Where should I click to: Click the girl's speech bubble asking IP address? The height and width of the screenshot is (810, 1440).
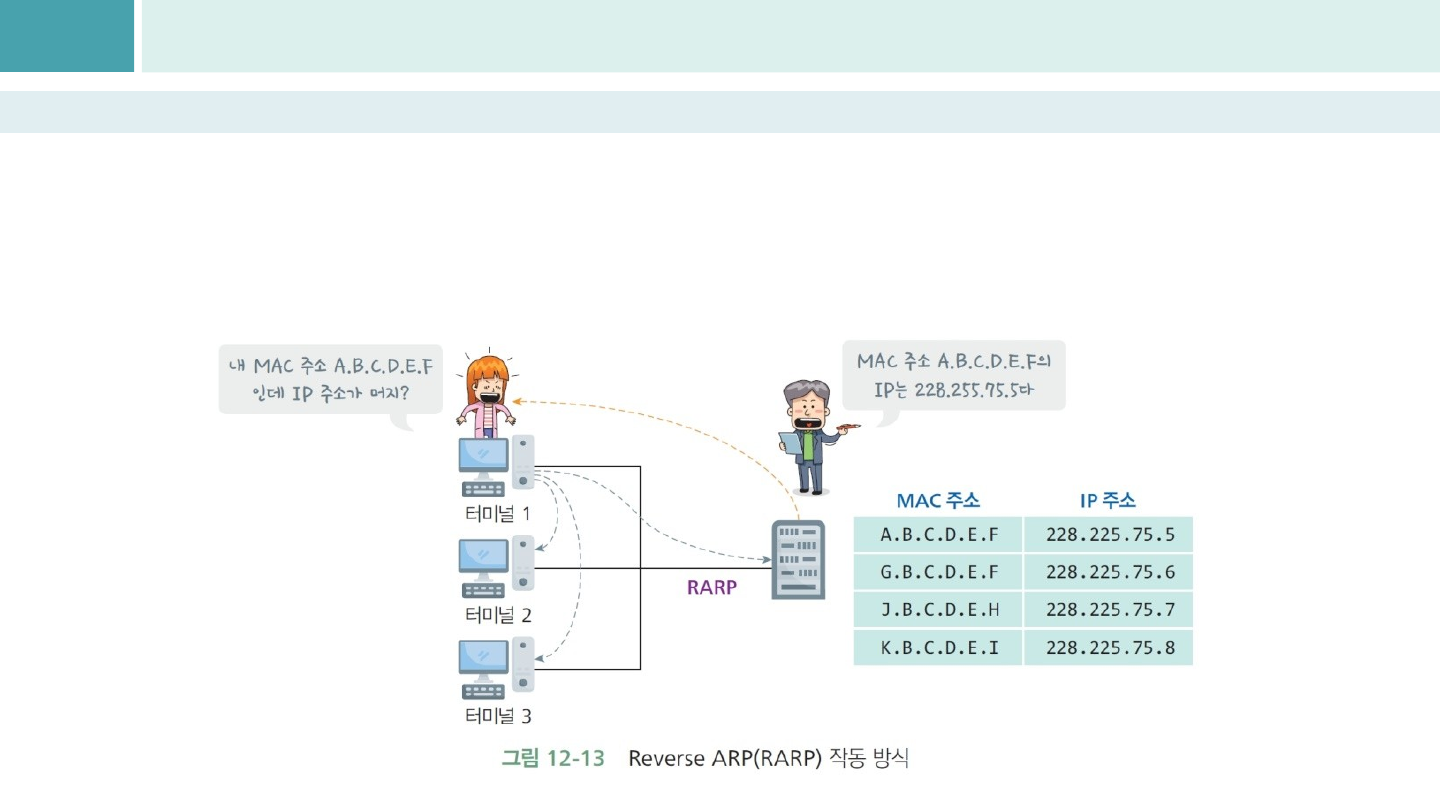(331, 379)
